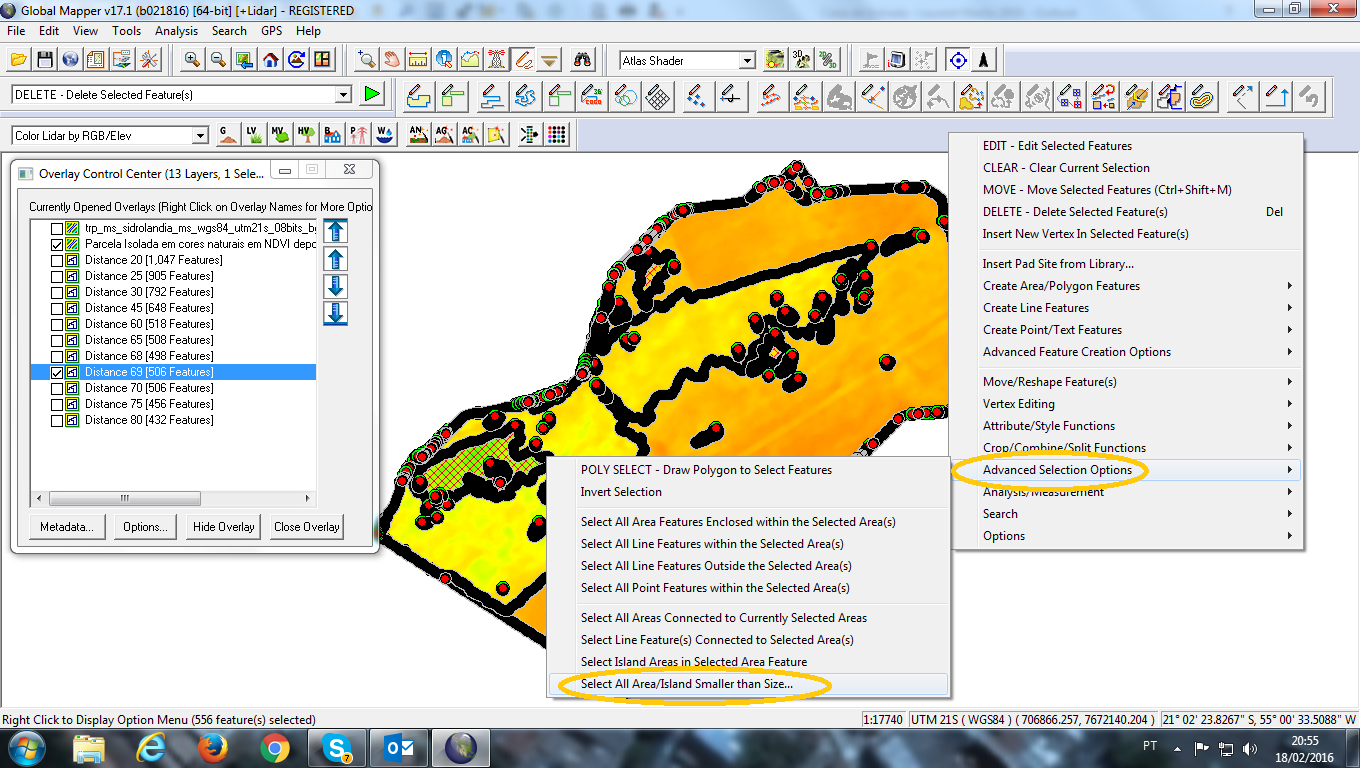Open the Atlas Shader dropdown
1360x768 pixels.
point(747,61)
